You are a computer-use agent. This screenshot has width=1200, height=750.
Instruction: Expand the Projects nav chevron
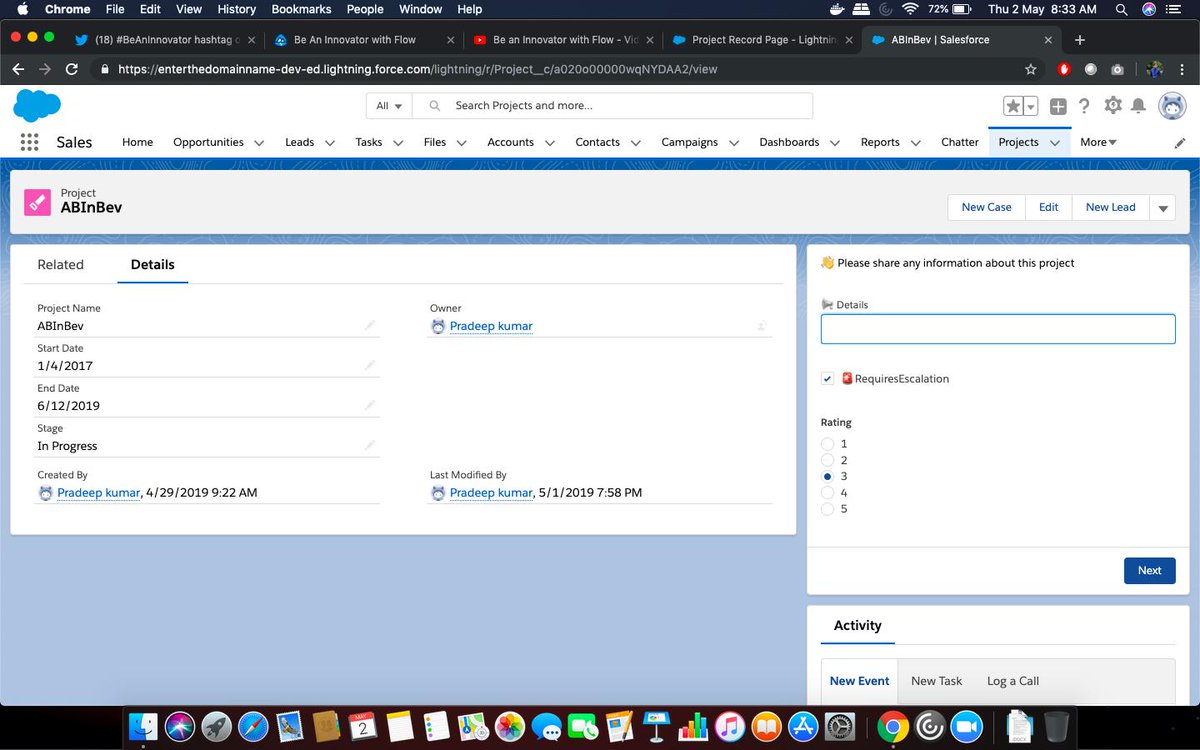(1054, 143)
